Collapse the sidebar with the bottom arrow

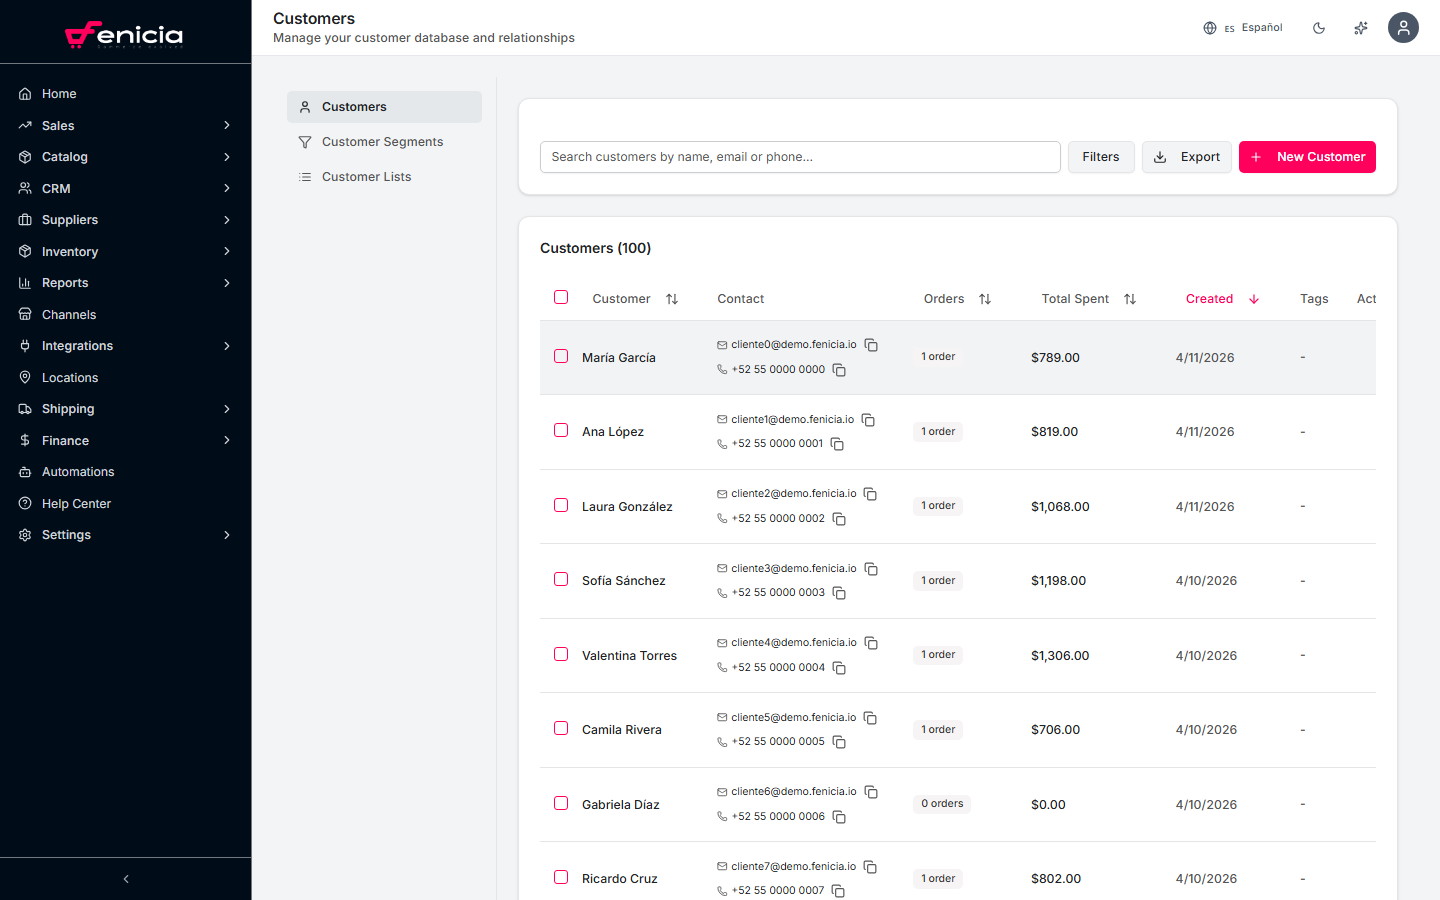click(x=125, y=878)
